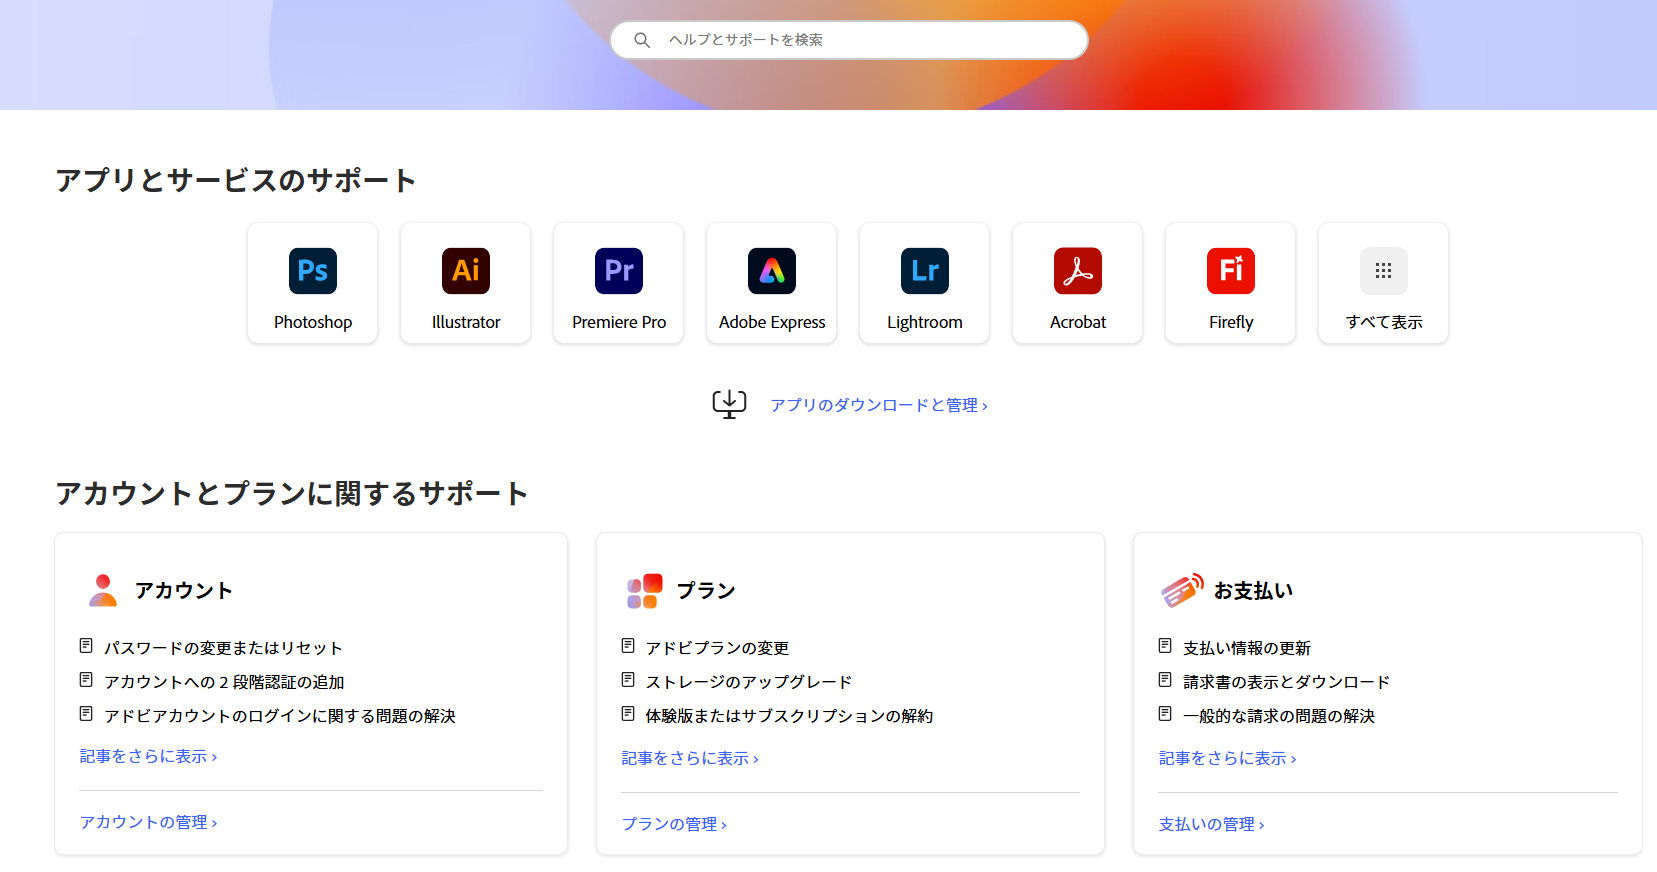Open アカウントへの2段階認証の追加 article
Image resolution: width=1657 pixels, height=872 pixels.
[224, 682]
